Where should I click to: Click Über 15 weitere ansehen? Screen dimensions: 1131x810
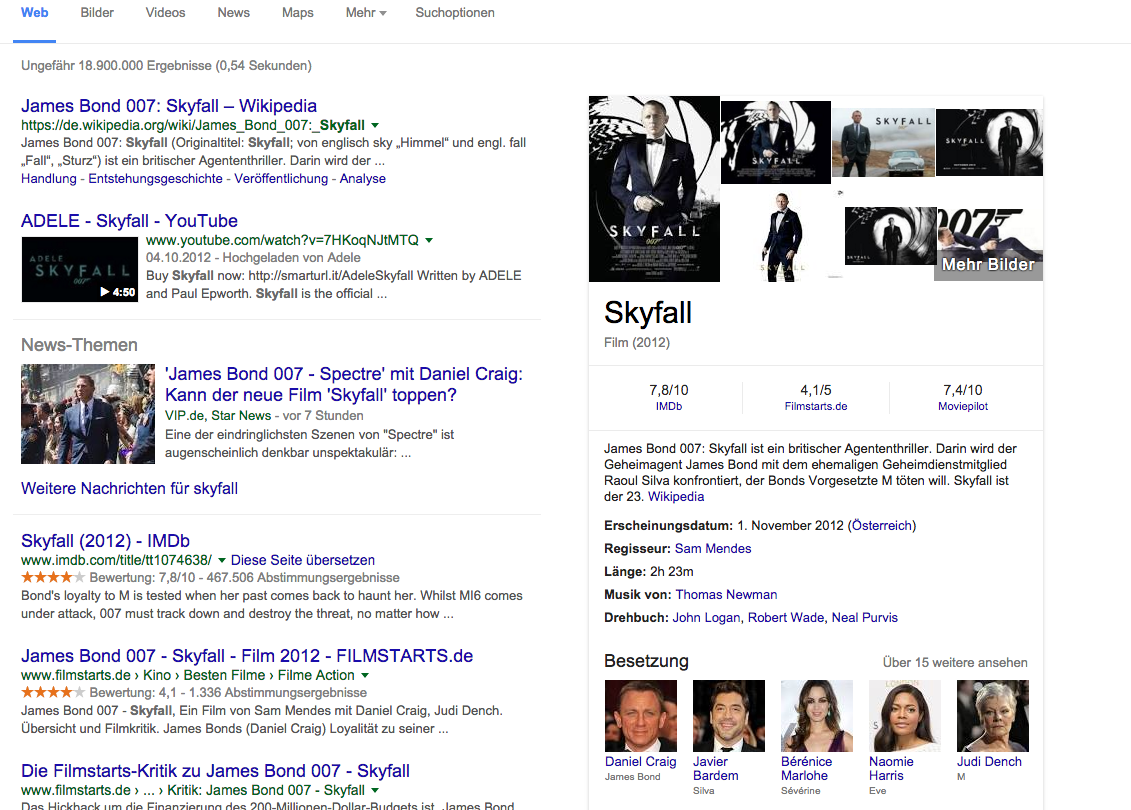pyautogui.click(x=955, y=662)
